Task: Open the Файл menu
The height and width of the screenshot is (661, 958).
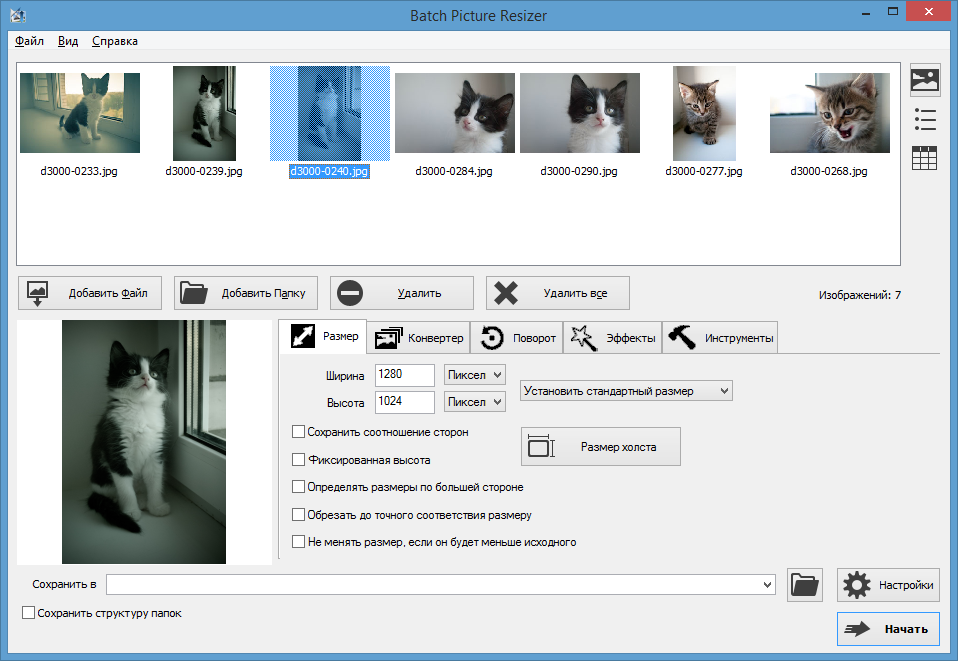Action: 29,41
